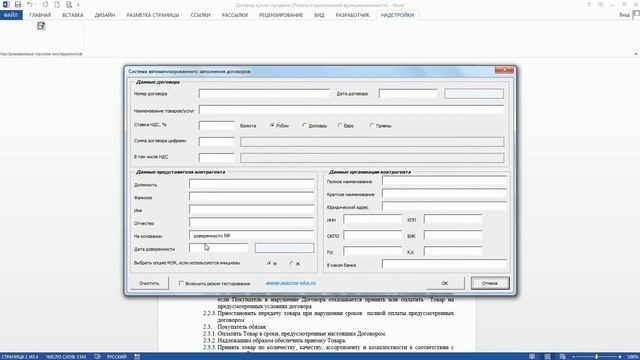The height and width of the screenshot is (360, 640).
Task: Click the contract date input field
Action: point(408,93)
